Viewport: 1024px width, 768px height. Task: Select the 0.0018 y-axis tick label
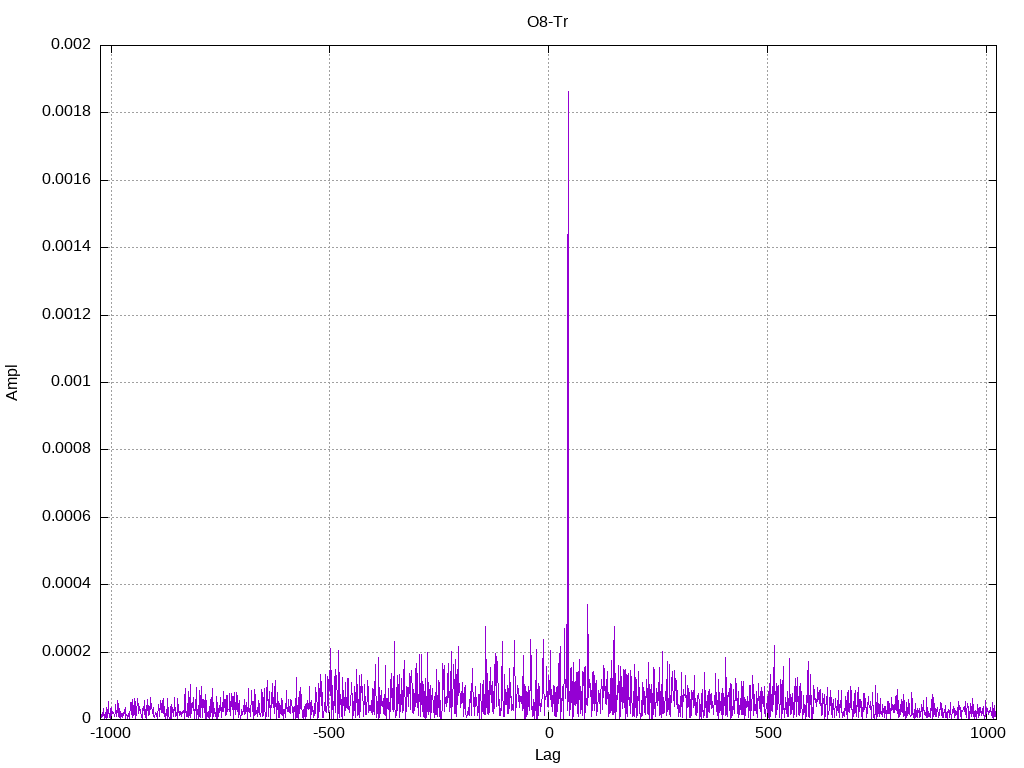coord(66,112)
